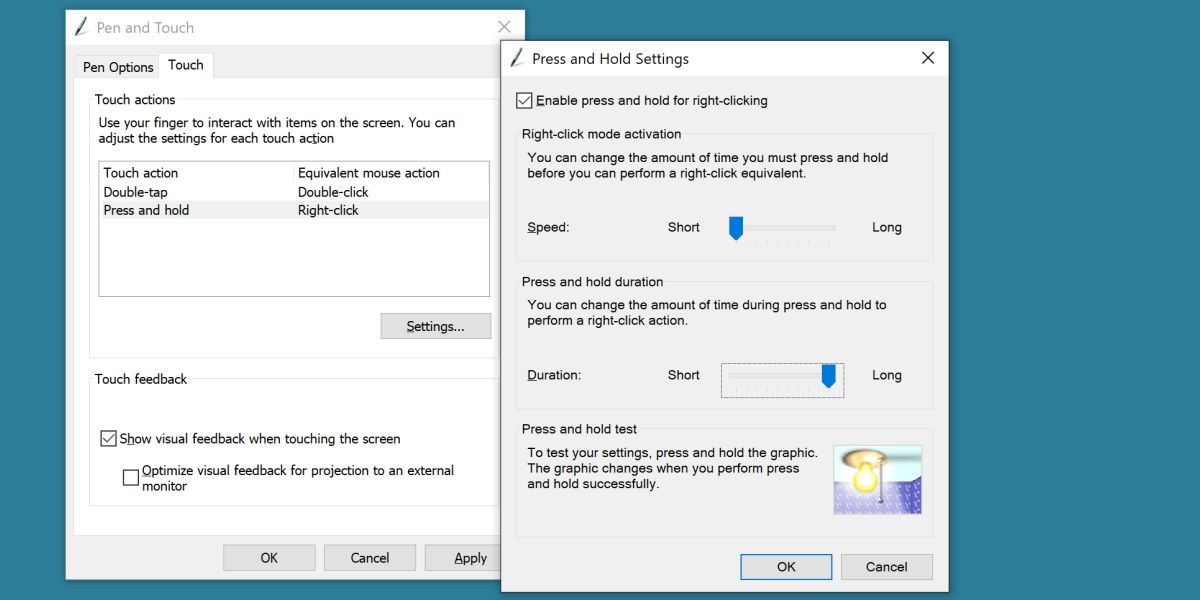Switch to the Touch tab
Screen dimensions: 1200x600
(x=186, y=65)
